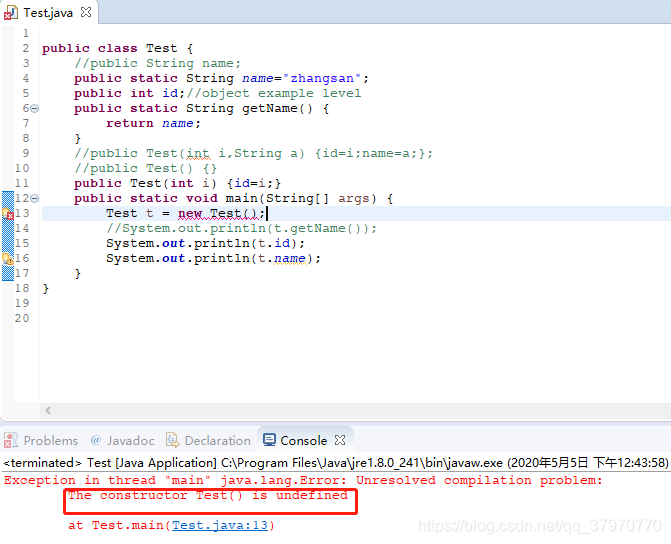This screenshot has height=544, width=671.
Task: Place cursor in 'new Test()' on line 13
Action: (218, 213)
